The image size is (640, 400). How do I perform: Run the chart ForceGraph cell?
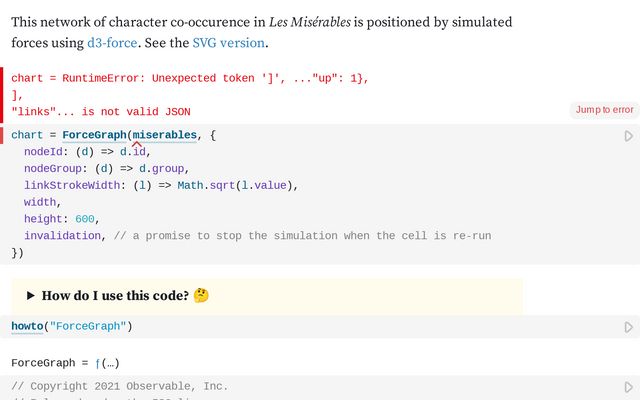(x=629, y=136)
